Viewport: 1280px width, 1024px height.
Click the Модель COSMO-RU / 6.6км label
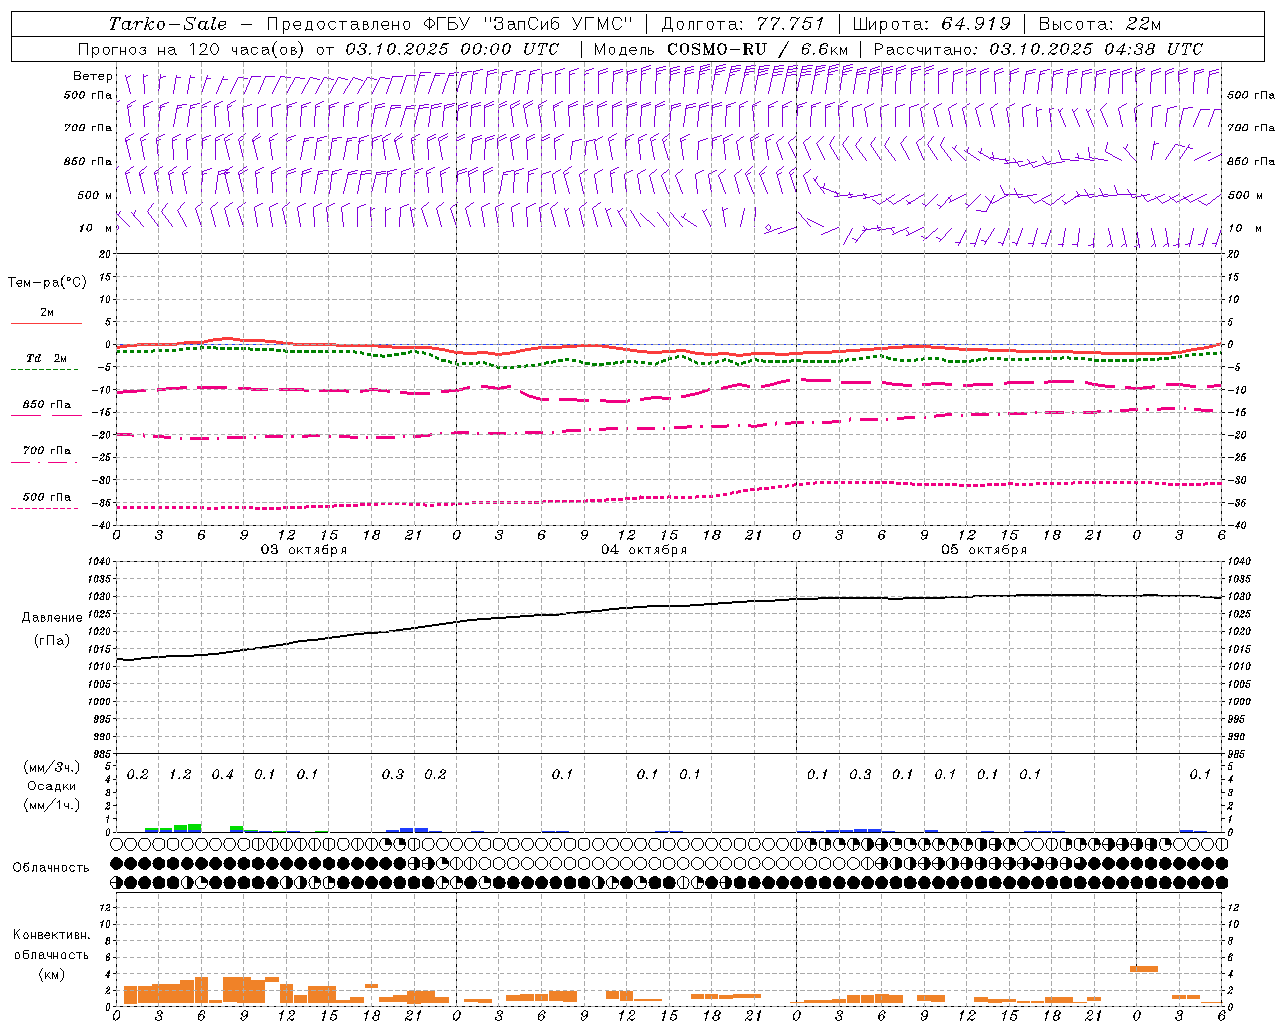click(721, 49)
